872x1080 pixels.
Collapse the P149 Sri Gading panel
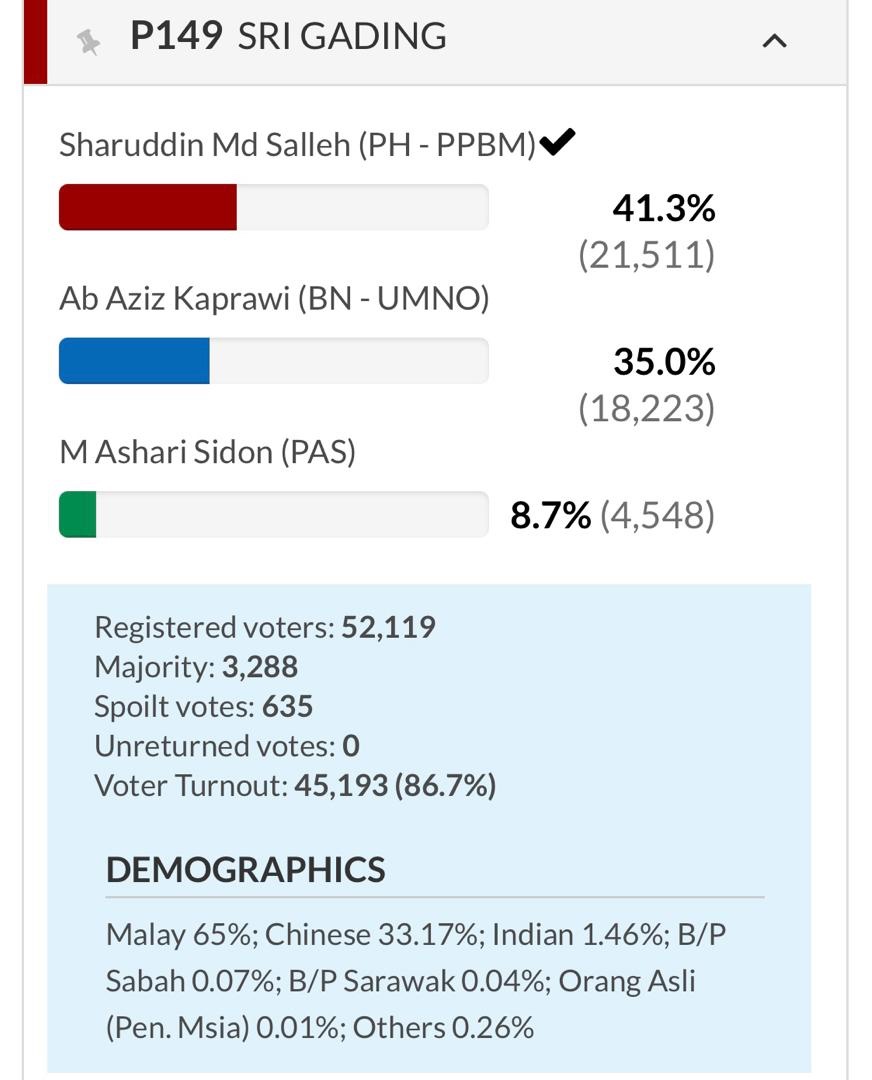pyautogui.click(x=774, y=41)
